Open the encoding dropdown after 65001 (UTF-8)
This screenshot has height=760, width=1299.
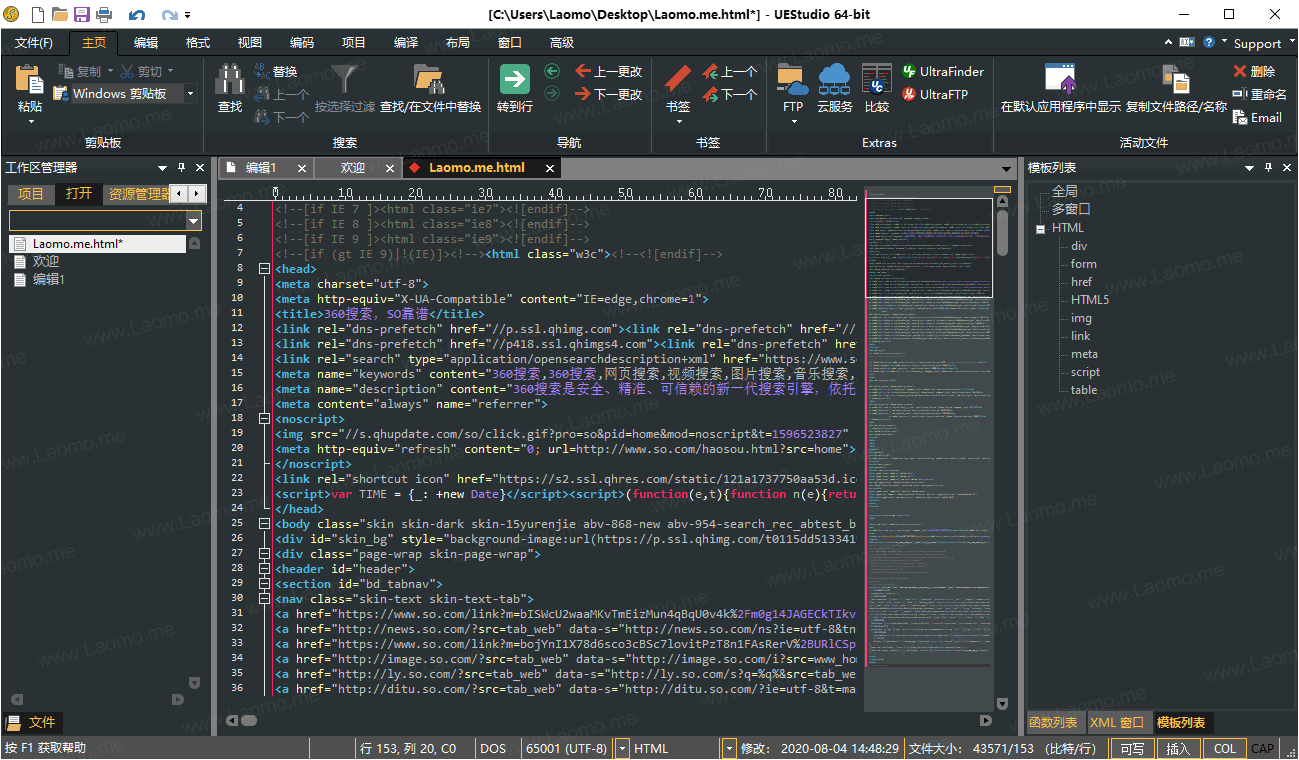coord(623,748)
